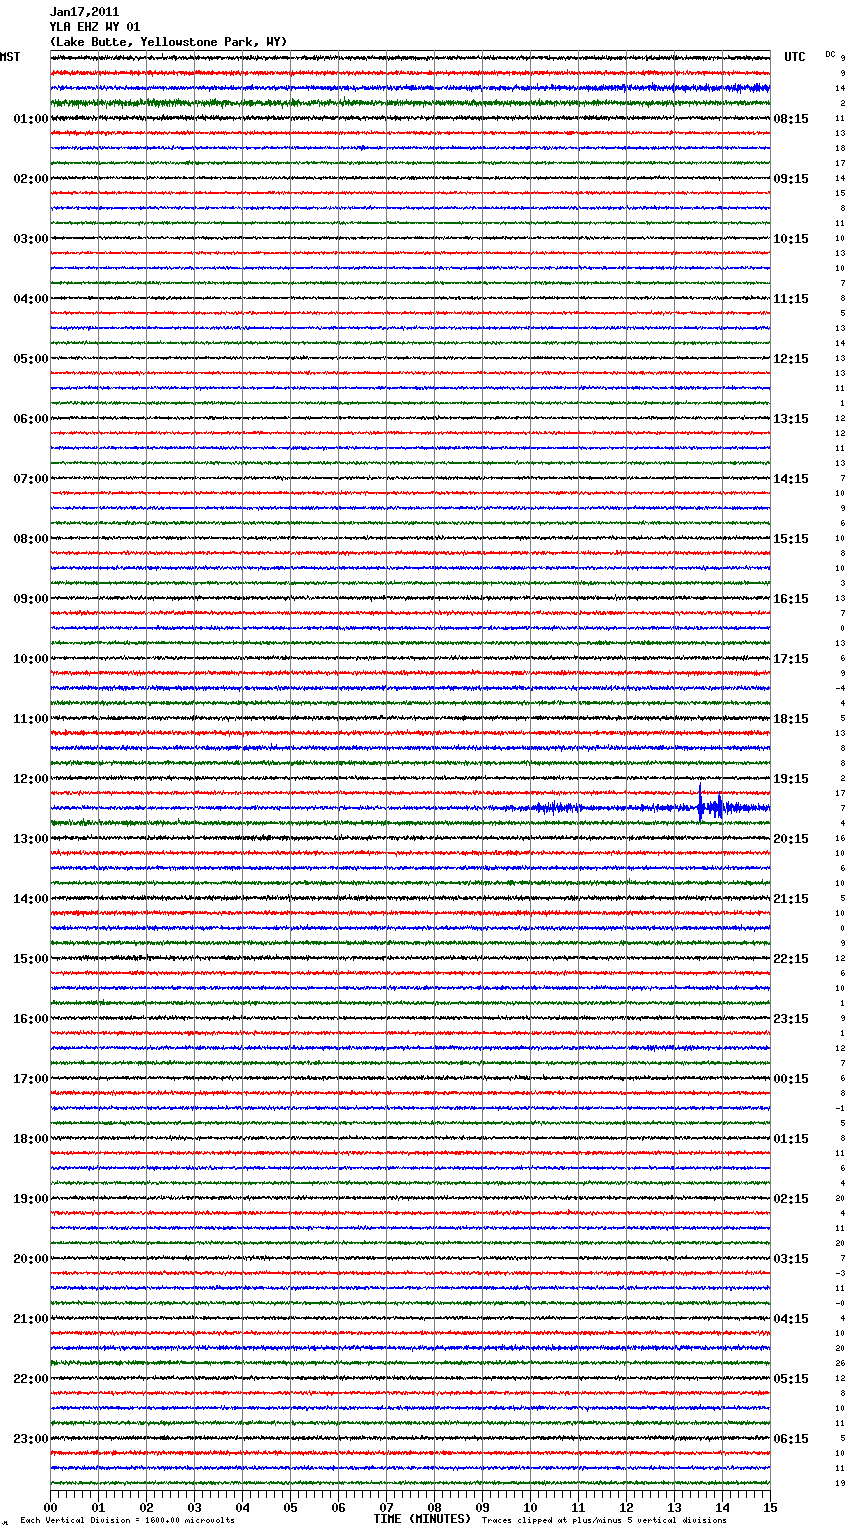Select the station code YLA EHZ WY 01

[95, 27]
